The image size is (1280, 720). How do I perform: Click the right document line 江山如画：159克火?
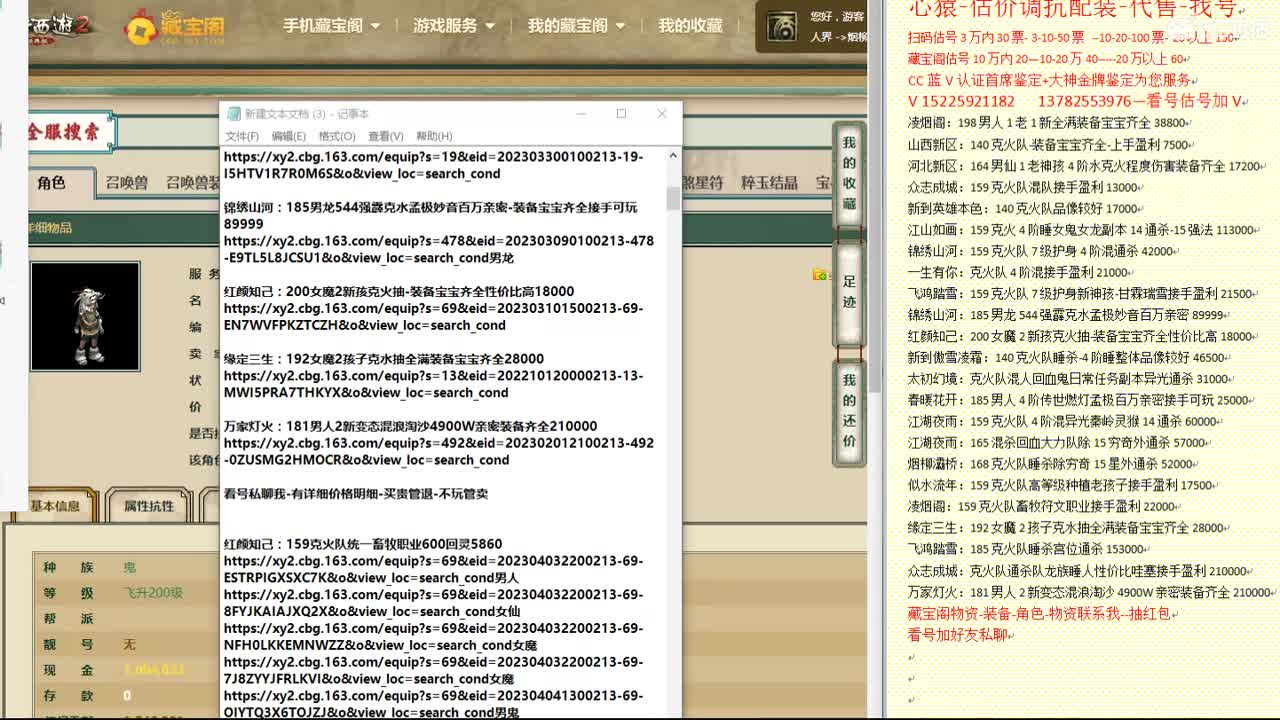coord(1084,230)
